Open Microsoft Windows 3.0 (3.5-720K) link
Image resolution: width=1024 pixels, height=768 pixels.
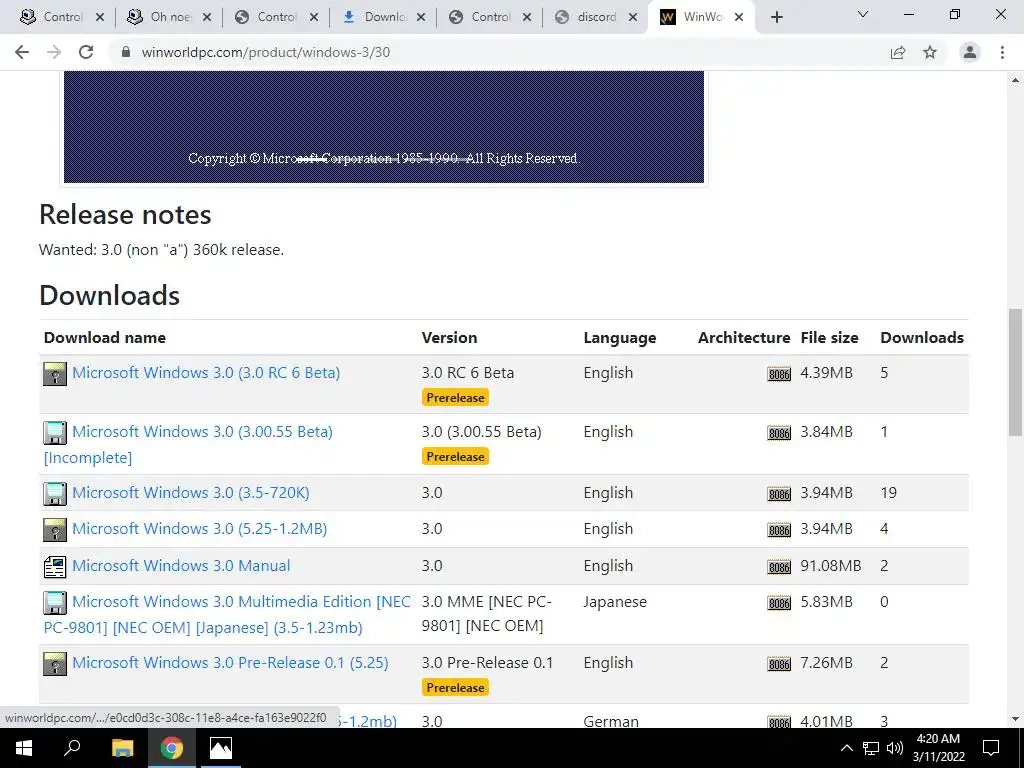(x=191, y=492)
